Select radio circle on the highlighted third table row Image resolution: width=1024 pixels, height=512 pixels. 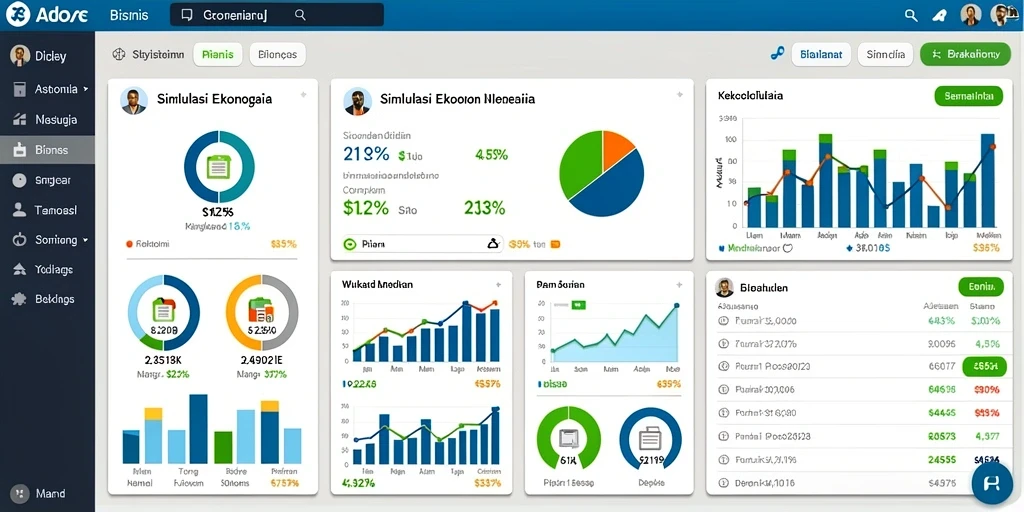pos(723,367)
